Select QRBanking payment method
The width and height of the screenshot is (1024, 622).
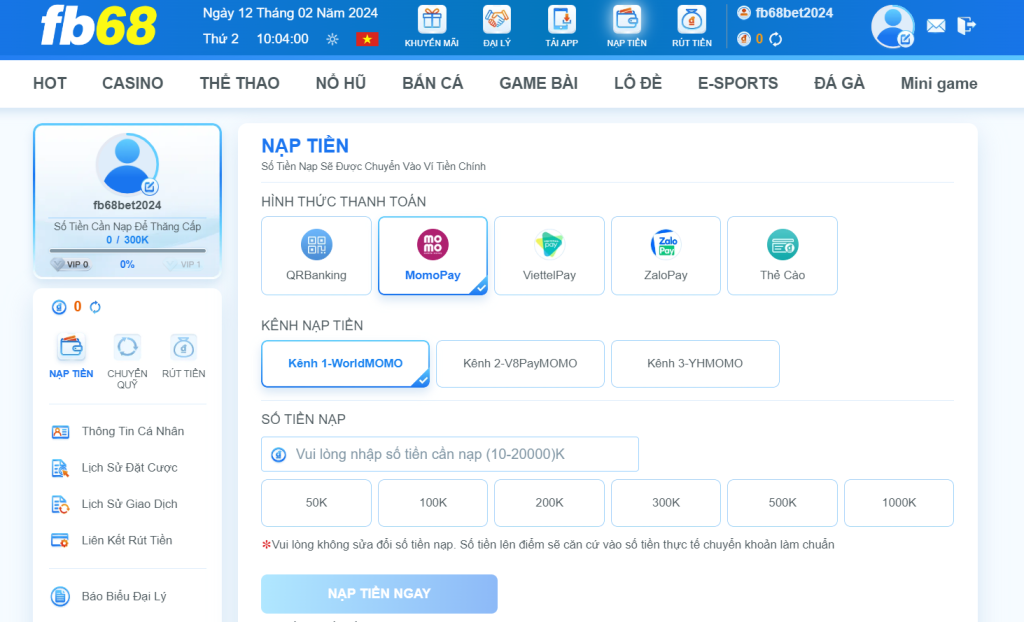[316, 256]
